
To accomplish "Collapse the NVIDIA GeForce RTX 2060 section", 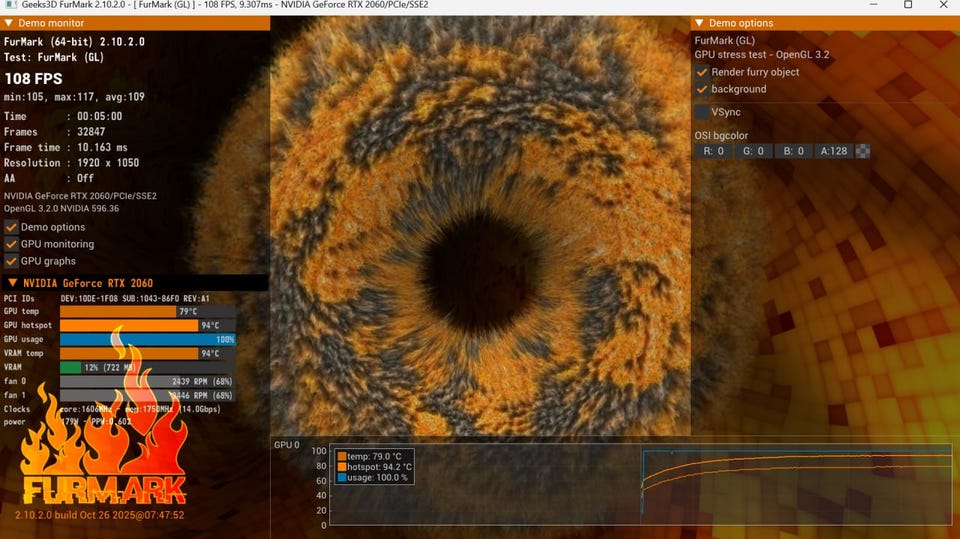I will point(12,283).
